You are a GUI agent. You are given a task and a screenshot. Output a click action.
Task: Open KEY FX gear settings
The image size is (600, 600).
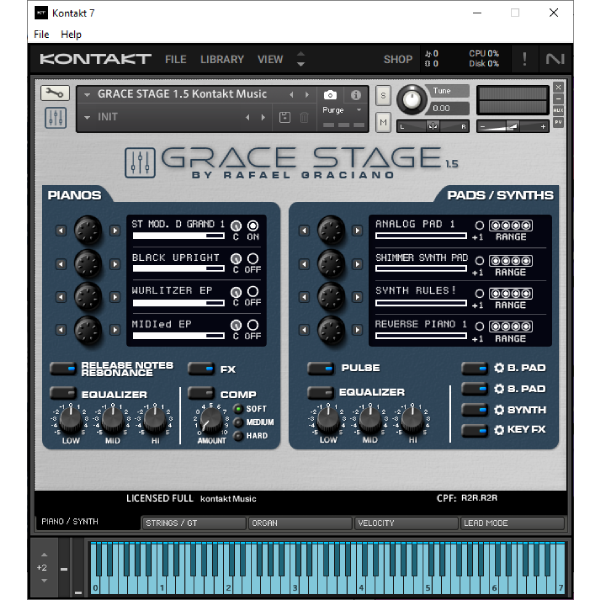[x=499, y=430]
